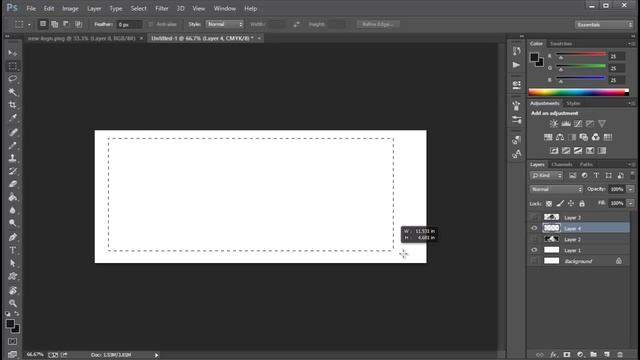640x360 pixels.
Task: Select the Zoom tool in toolbar
Action: tap(13, 303)
